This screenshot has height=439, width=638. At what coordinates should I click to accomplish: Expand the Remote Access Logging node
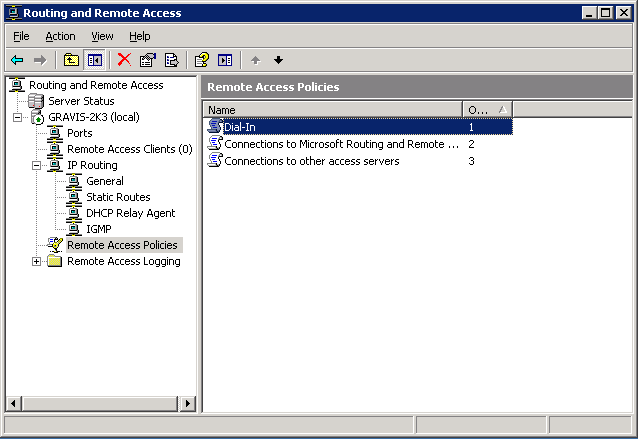[37, 262]
